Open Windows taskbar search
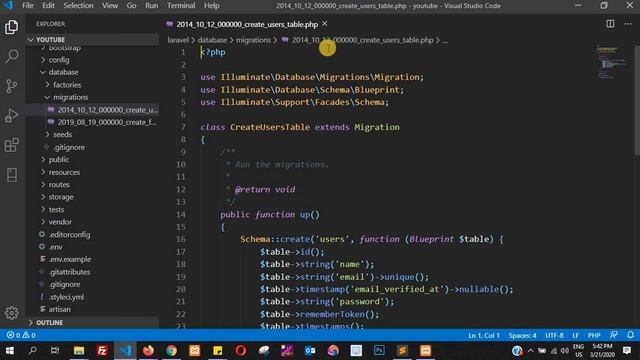Image resolution: width=640 pixels, height=360 pixels. tap(32, 350)
